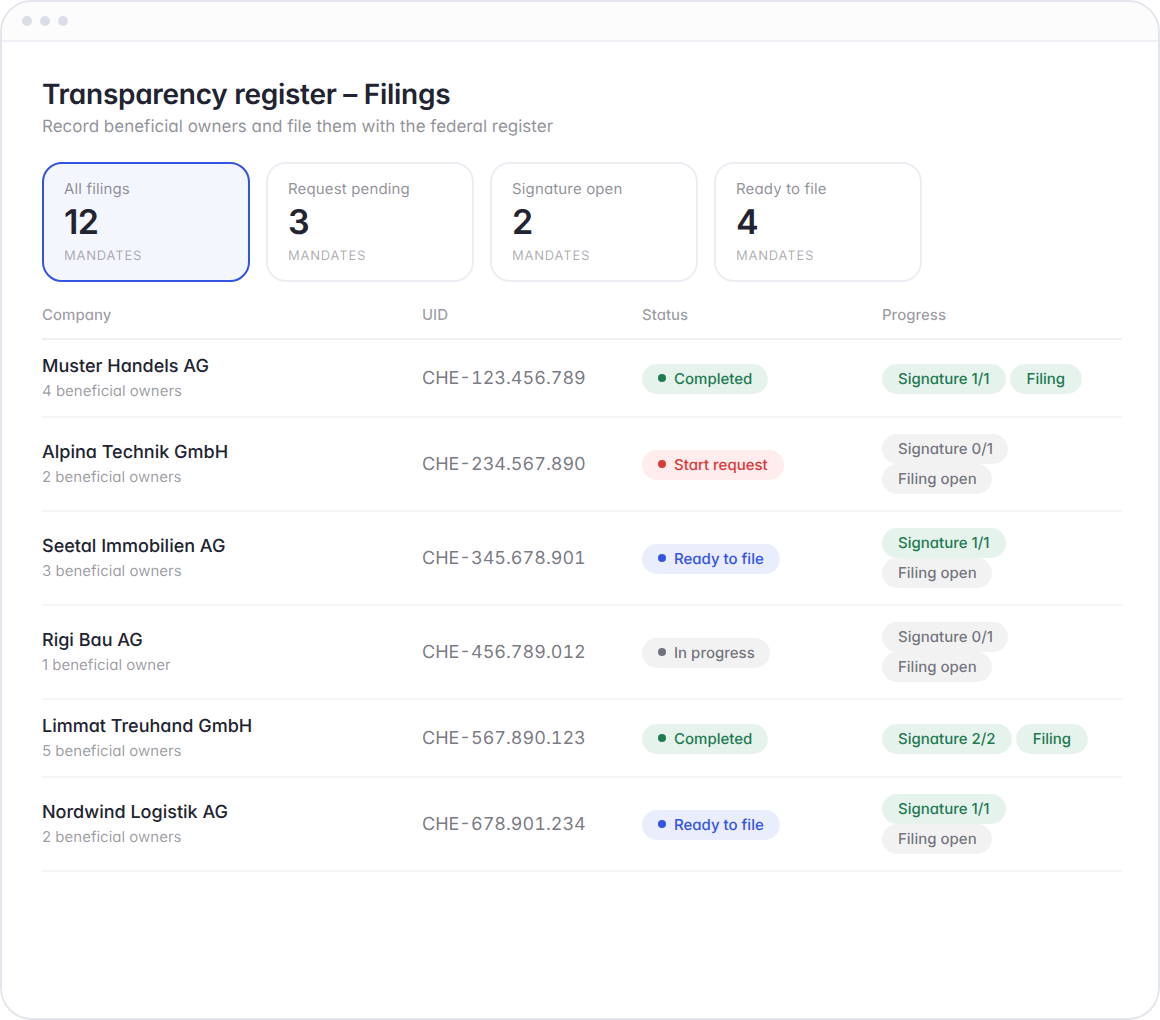This screenshot has width=1160, height=1020.
Task: Click Completed status of Limmat Treuhand GmbH
Action: click(705, 739)
